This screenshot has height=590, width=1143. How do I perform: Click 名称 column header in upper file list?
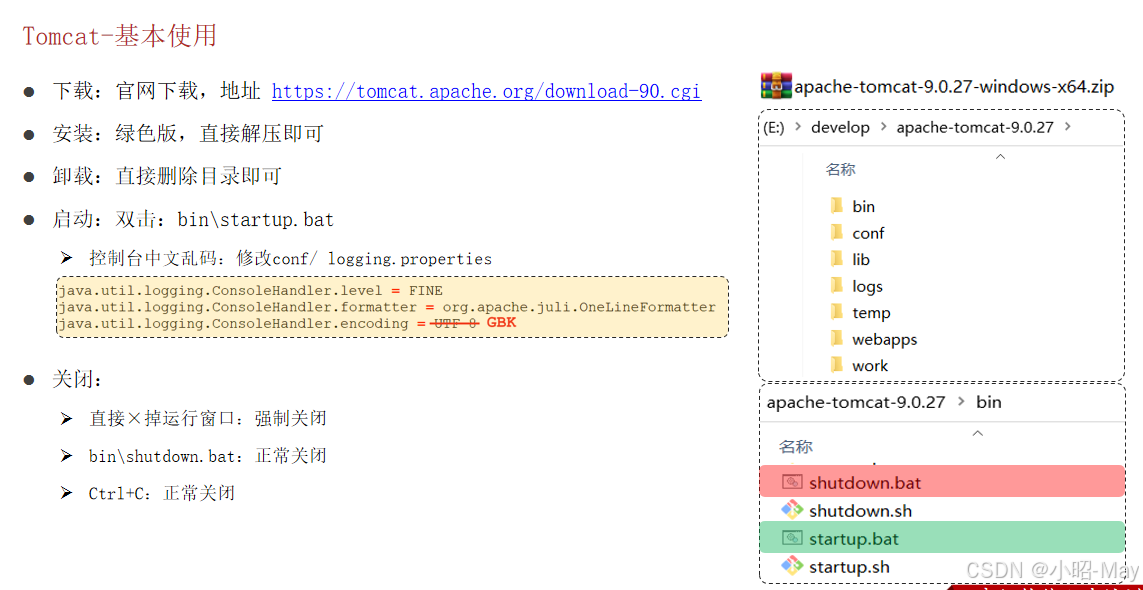coord(840,170)
